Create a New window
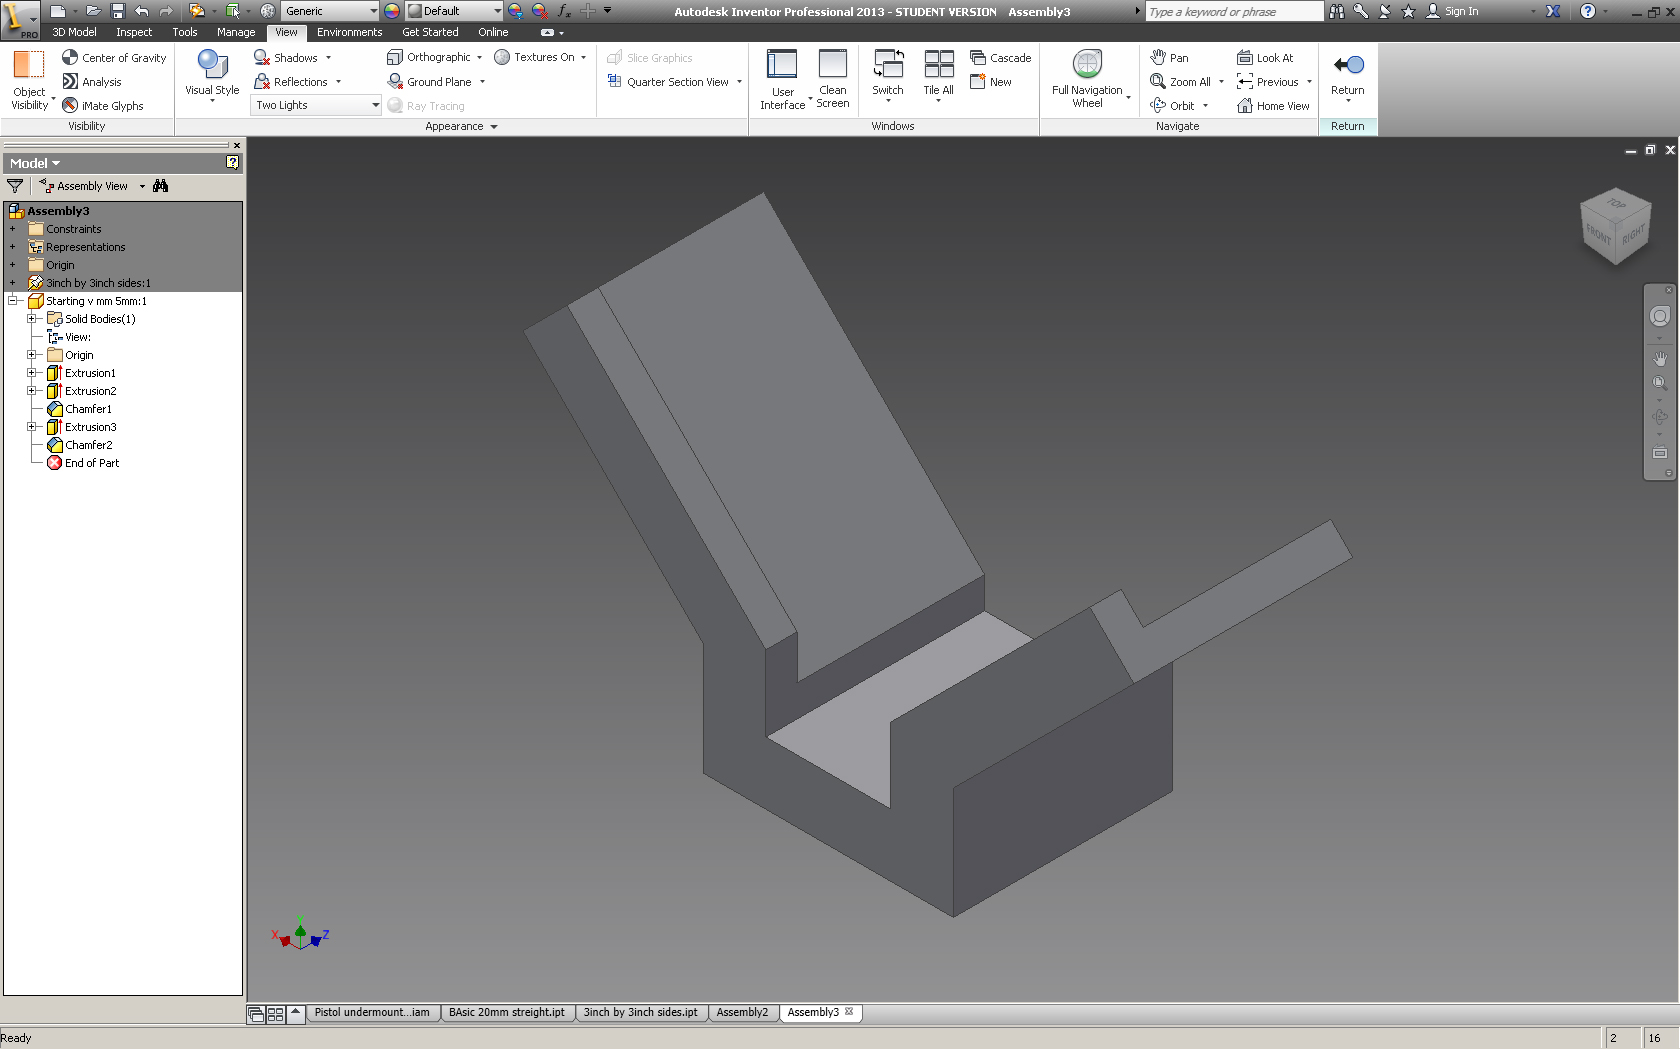This screenshot has width=1680, height=1050. (991, 82)
